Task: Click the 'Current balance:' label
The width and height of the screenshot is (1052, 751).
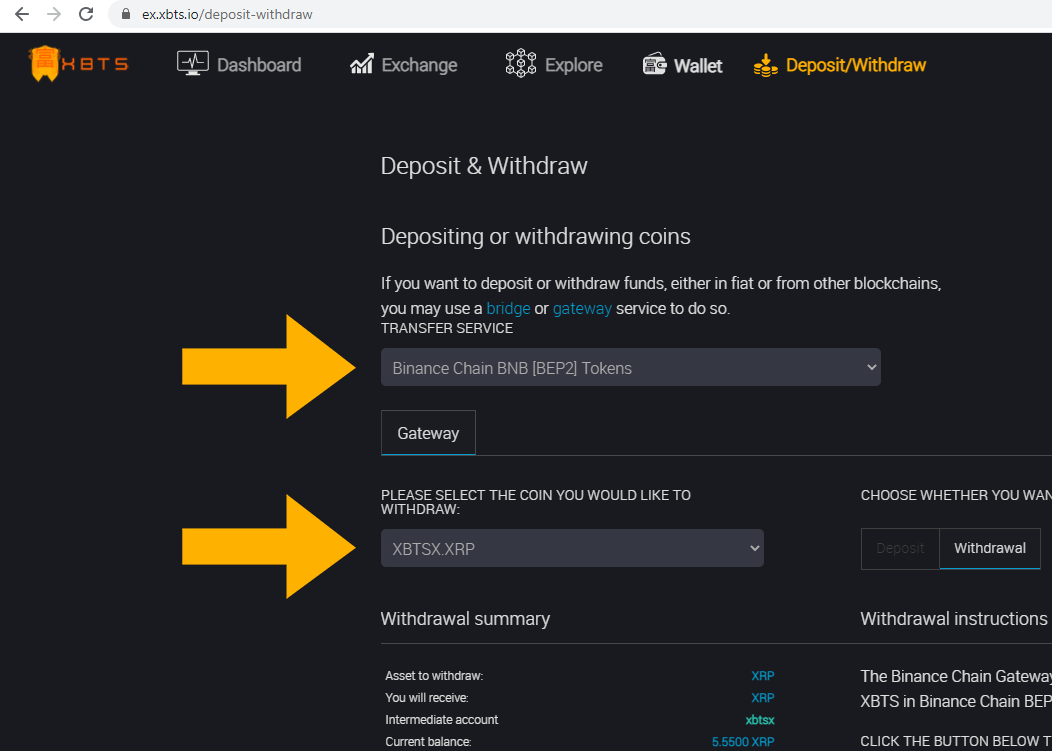Action: coord(428,742)
